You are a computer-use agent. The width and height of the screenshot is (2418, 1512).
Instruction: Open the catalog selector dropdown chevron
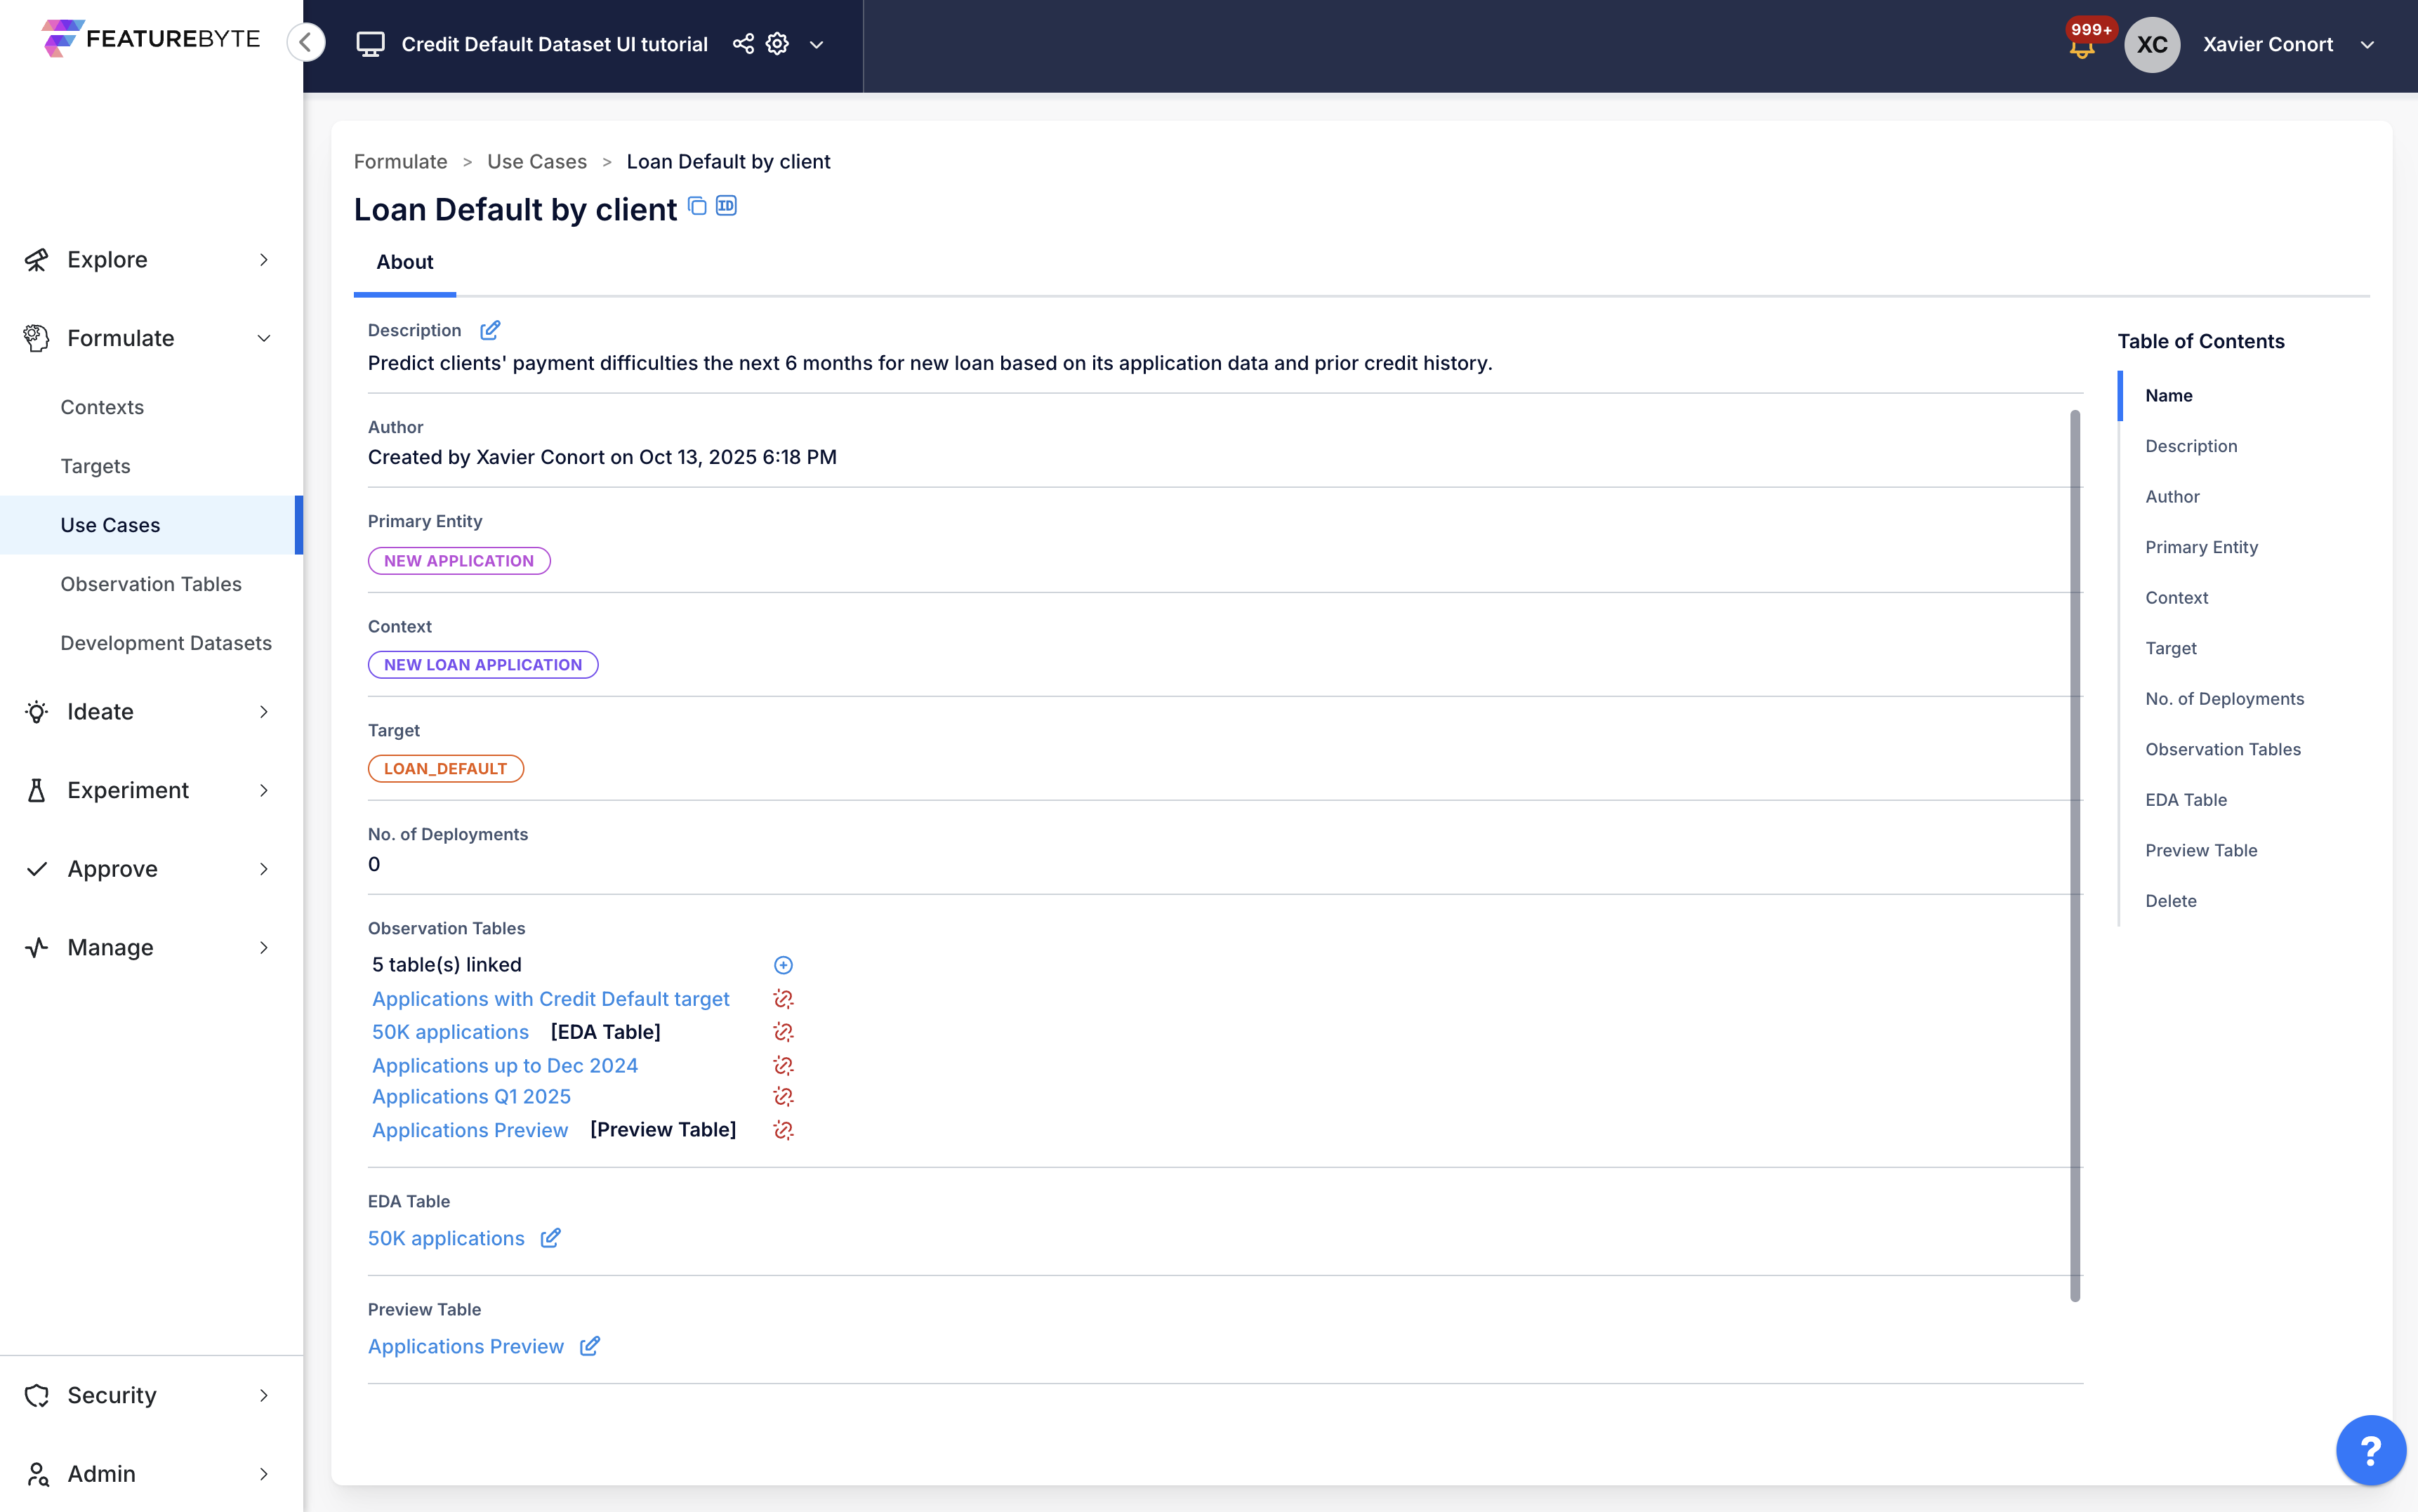816,45
